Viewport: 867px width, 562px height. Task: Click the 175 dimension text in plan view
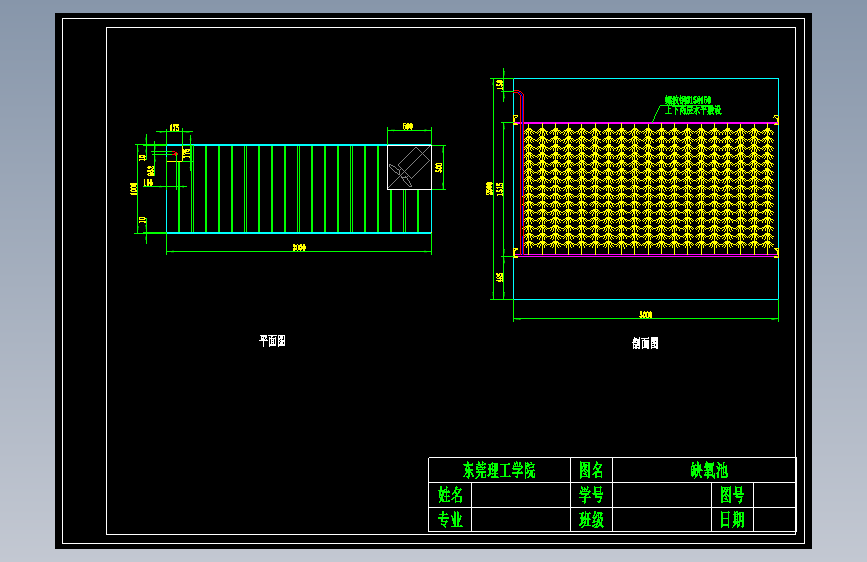pos(174,128)
